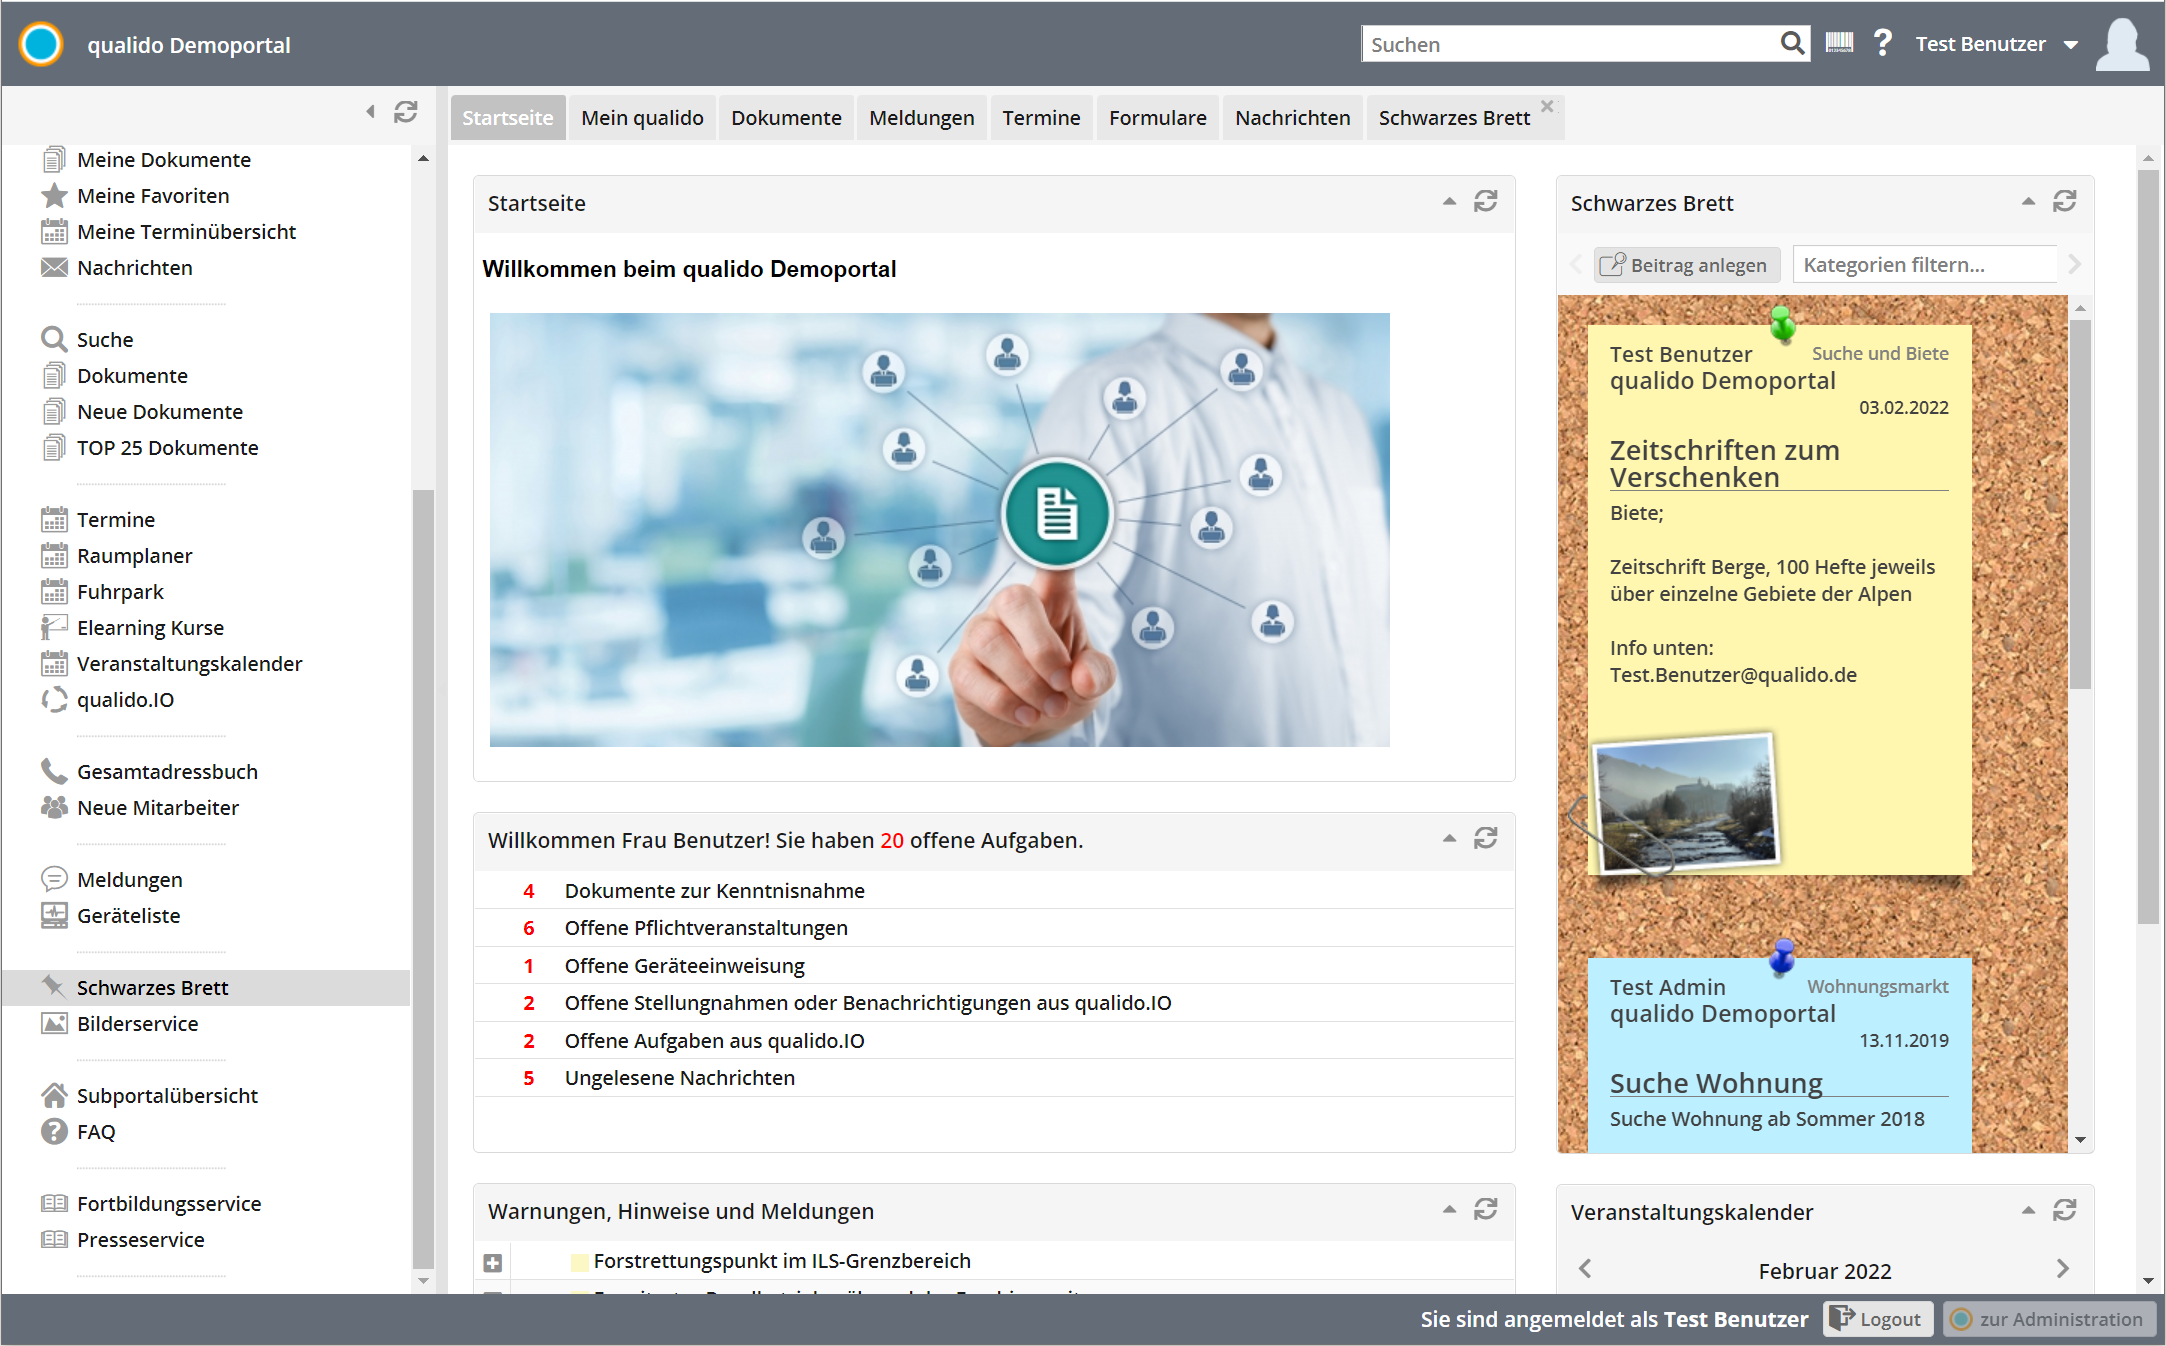
Task: Click the Logout button
Action: pos(1878,1319)
